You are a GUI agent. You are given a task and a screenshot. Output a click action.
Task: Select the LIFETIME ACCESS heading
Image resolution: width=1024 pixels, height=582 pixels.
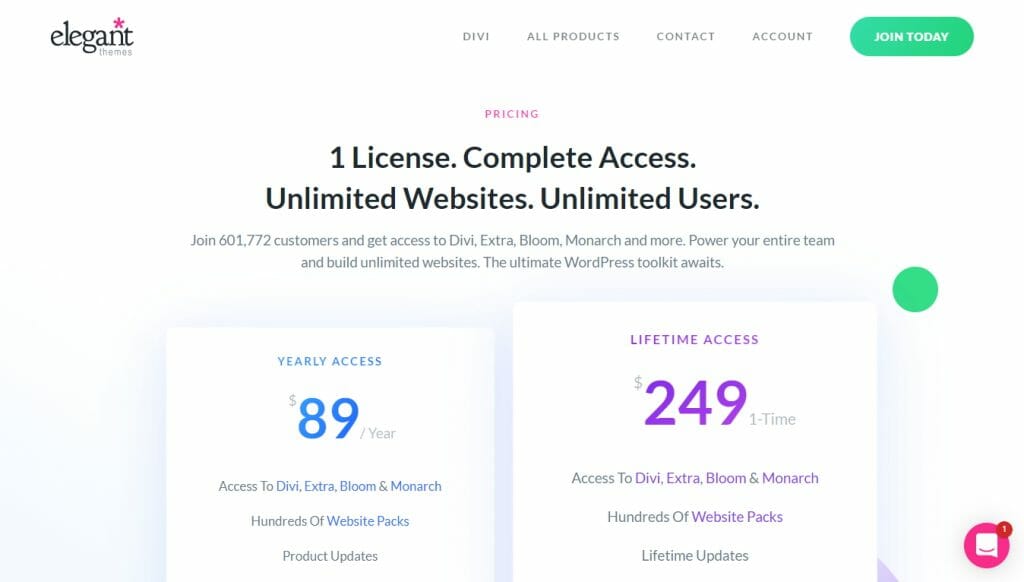(695, 340)
